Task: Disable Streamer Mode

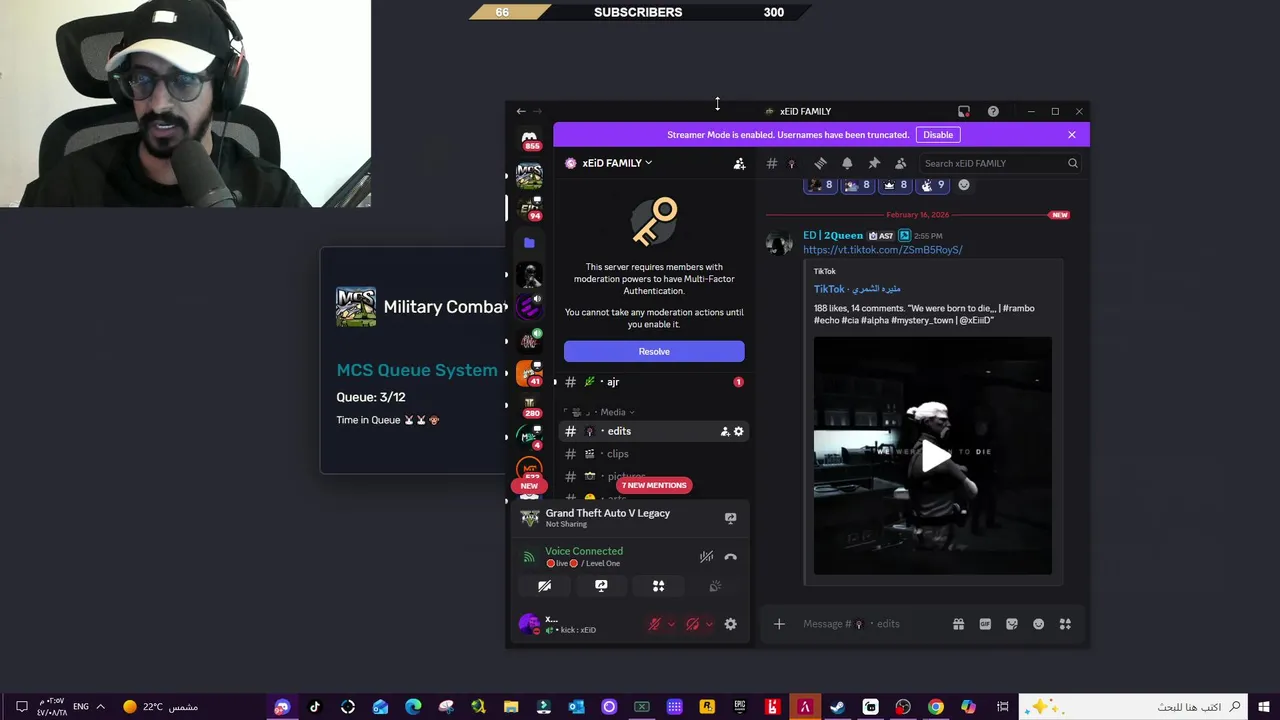Action: point(938,135)
